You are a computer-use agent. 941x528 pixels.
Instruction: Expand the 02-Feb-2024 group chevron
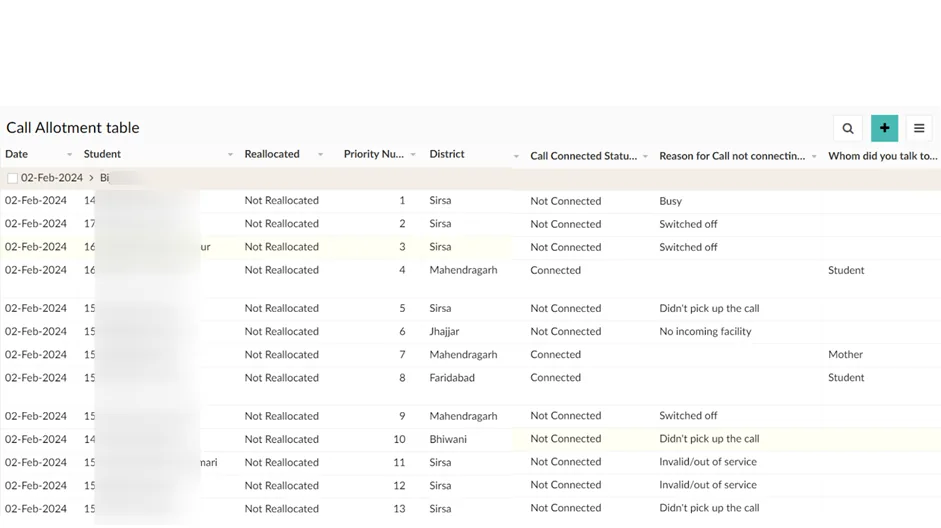(x=91, y=178)
